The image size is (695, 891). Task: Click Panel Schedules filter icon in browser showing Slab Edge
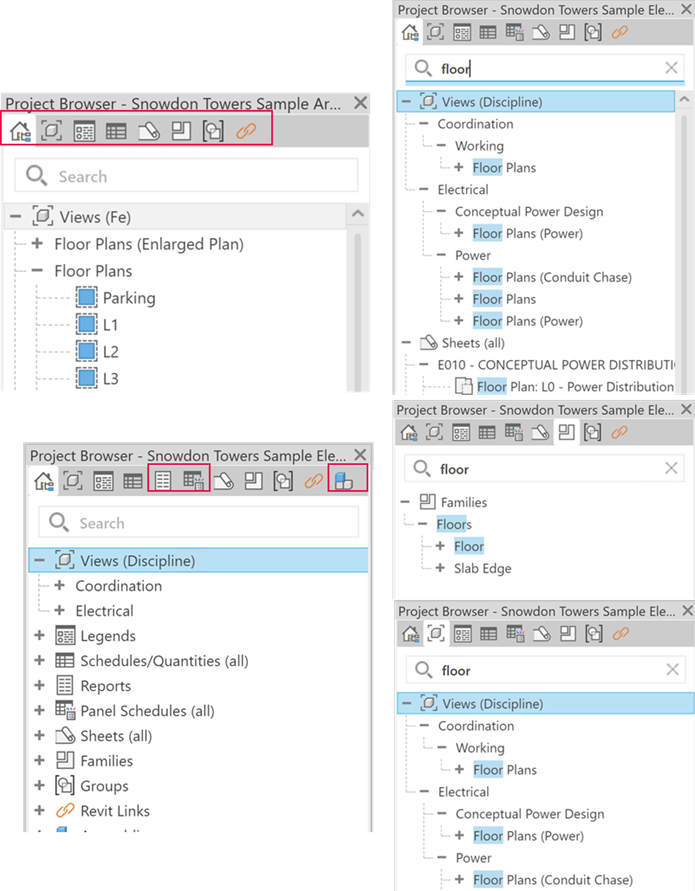point(514,432)
